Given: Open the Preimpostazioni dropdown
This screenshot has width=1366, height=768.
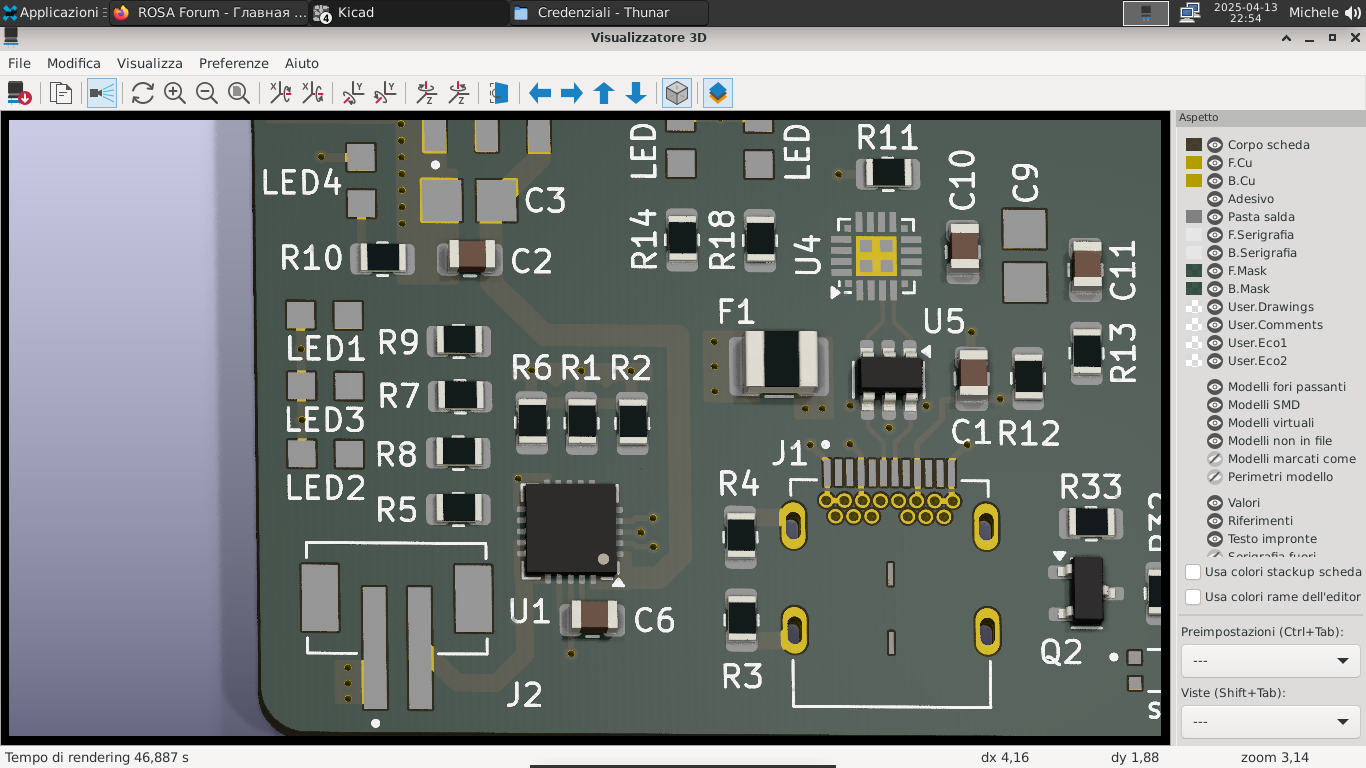Looking at the screenshot, I should pos(1270,661).
